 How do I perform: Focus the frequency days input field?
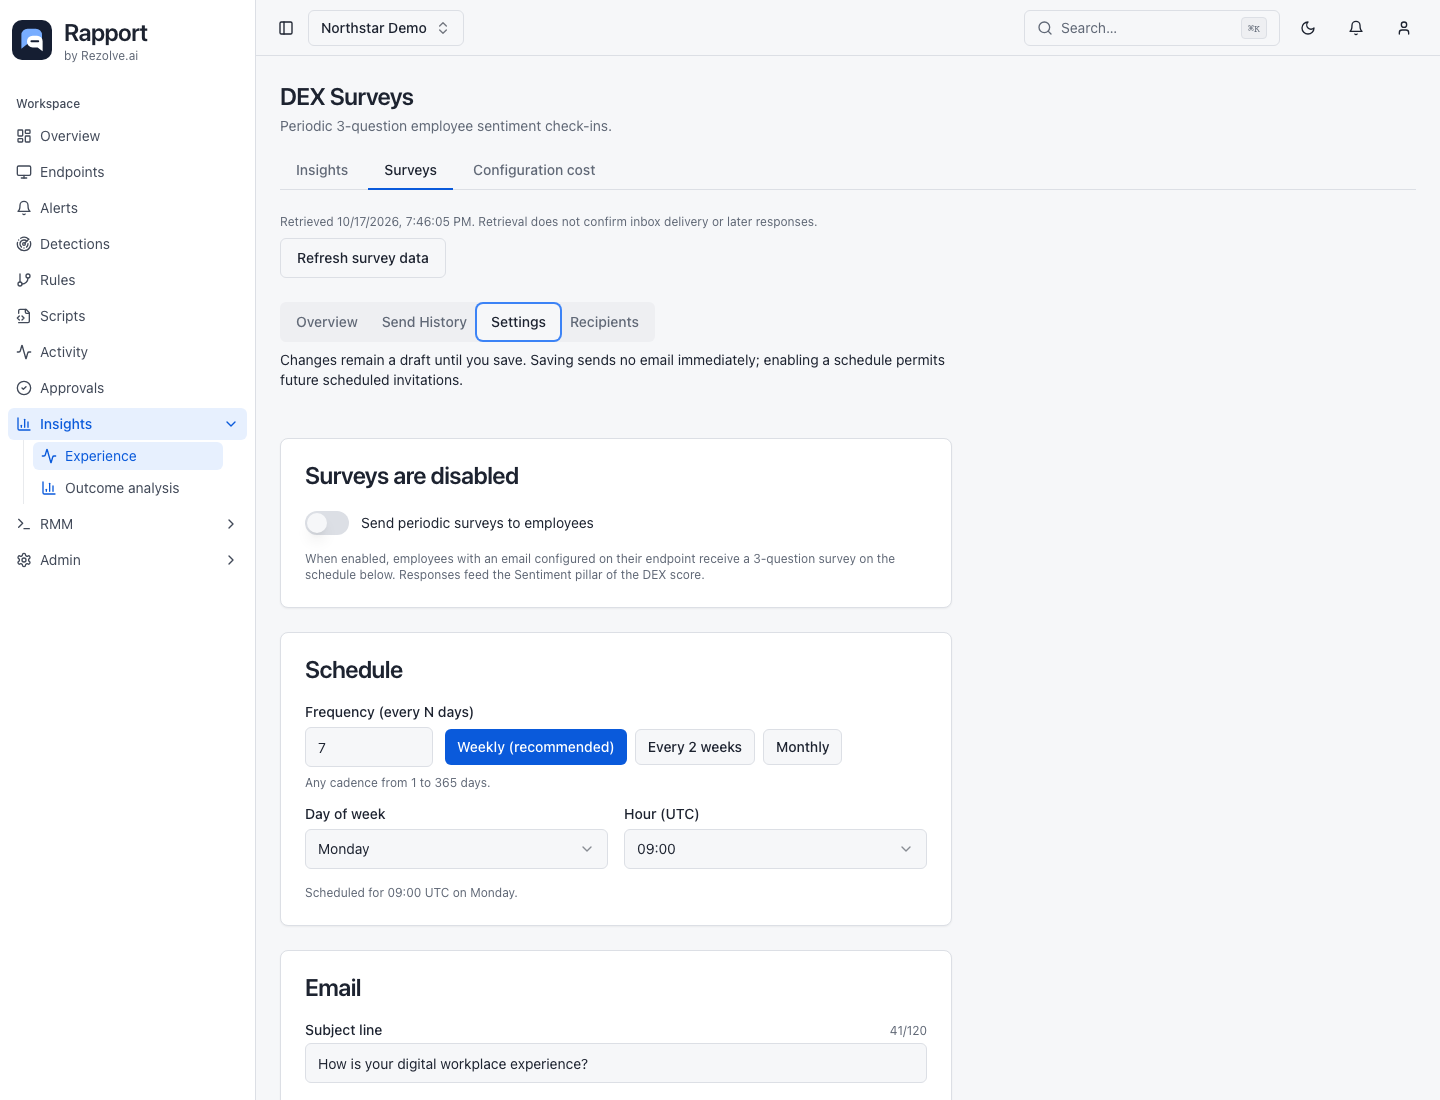(369, 747)
